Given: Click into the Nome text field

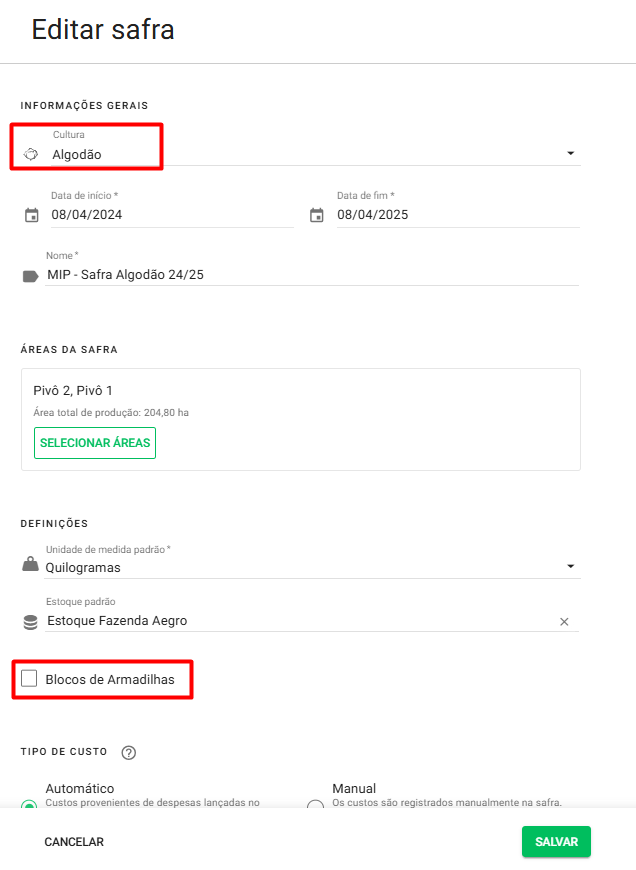Looking at the screenshot, I should point(310,275).
